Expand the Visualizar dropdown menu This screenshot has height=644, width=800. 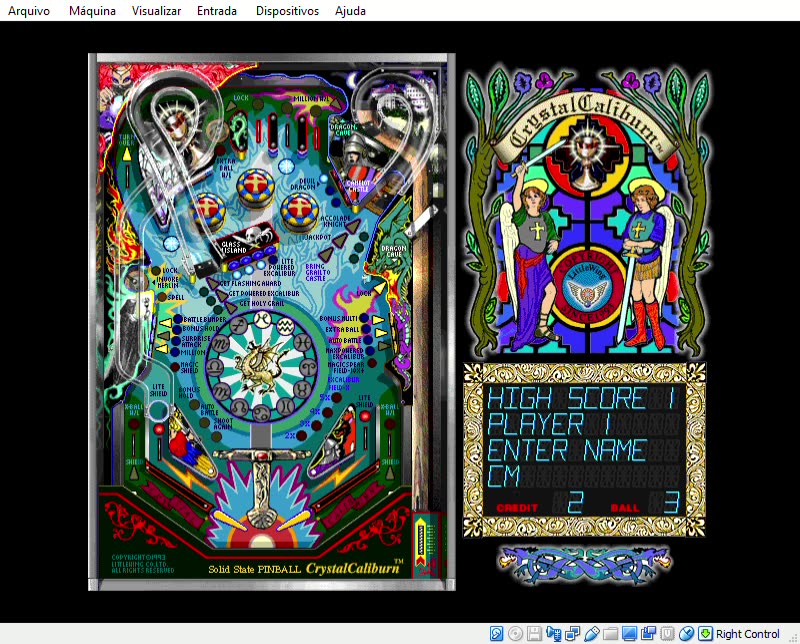coord(157,11)
